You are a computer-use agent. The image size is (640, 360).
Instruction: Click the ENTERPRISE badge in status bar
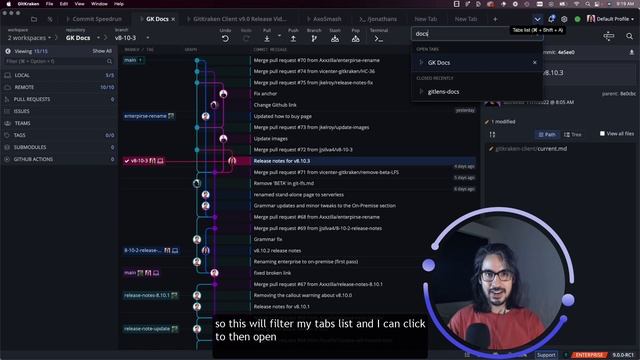tap(589, 355)
